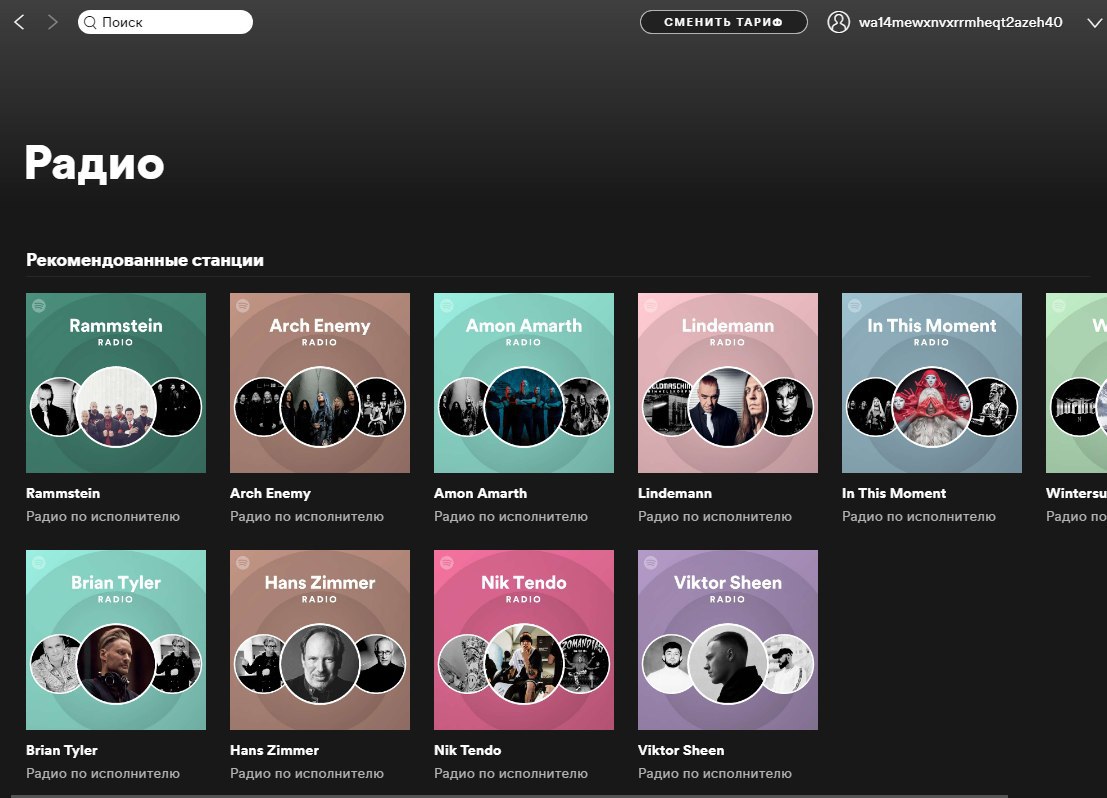Viewport: 1107px width, 798px height.
Task: Open the Hans Zimmer Radio cover
Action: (320, 640)
